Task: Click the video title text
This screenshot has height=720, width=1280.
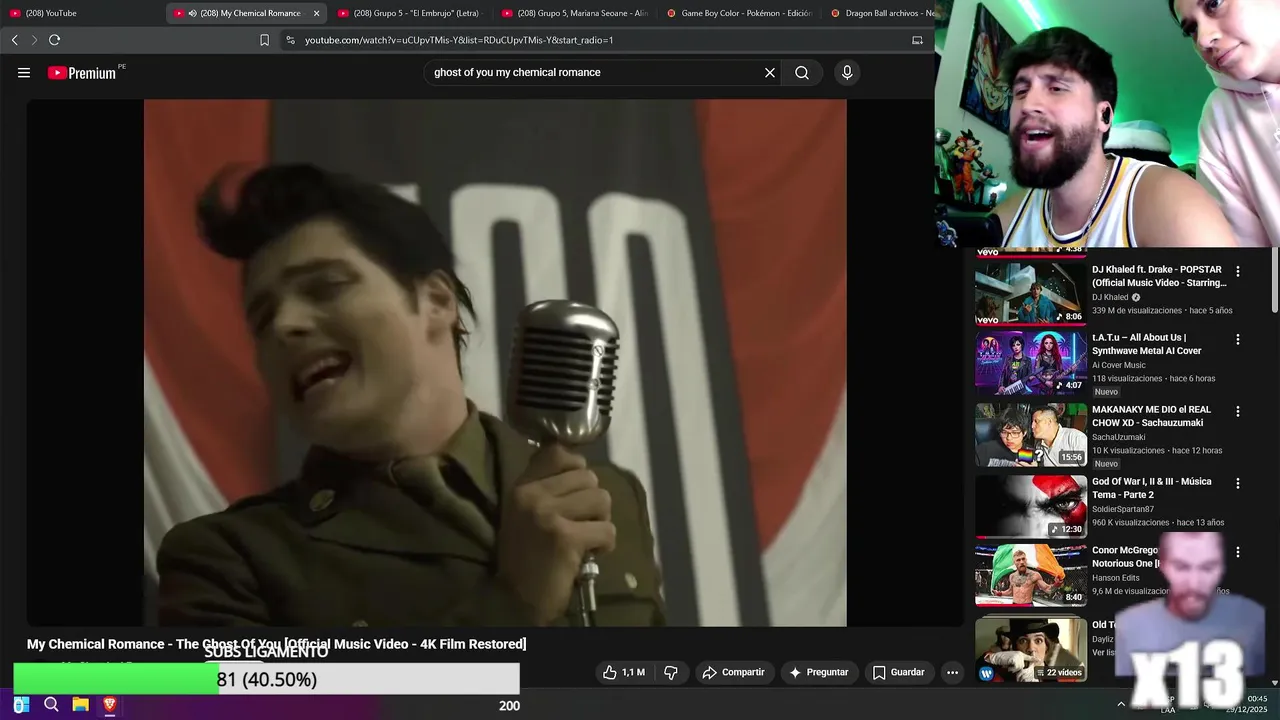Action: 276,644
